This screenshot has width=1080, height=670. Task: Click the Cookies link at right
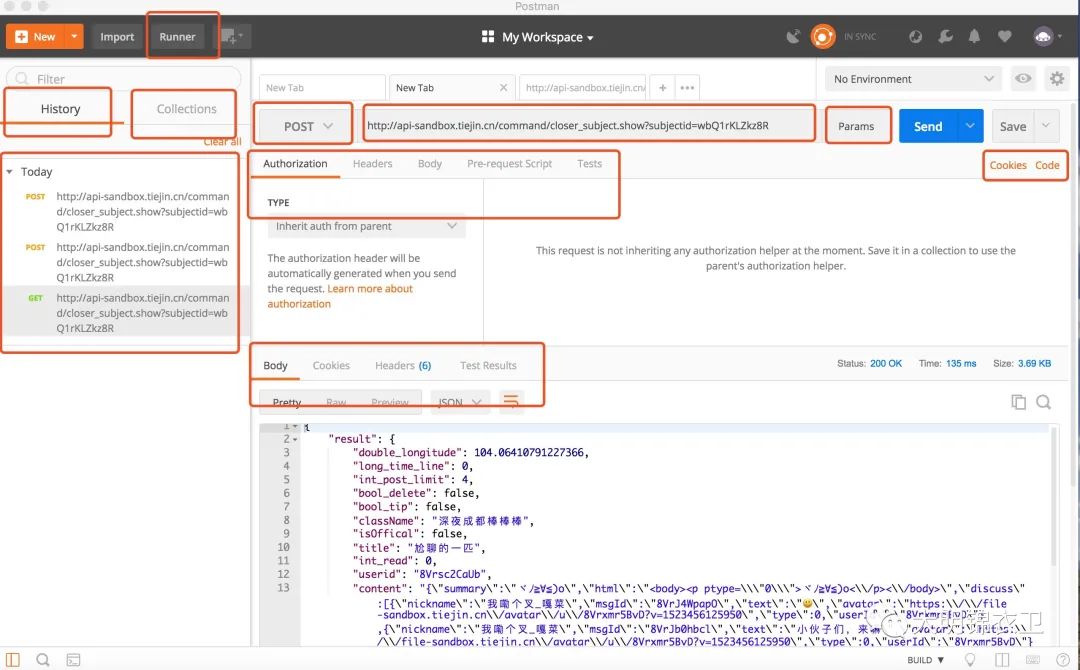coord(1008,165)
